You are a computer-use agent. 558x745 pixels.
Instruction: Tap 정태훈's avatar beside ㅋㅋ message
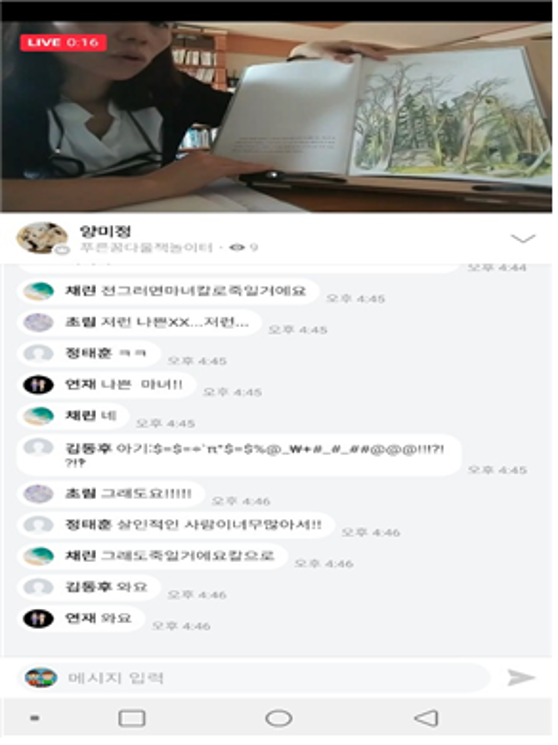(38, 353)
